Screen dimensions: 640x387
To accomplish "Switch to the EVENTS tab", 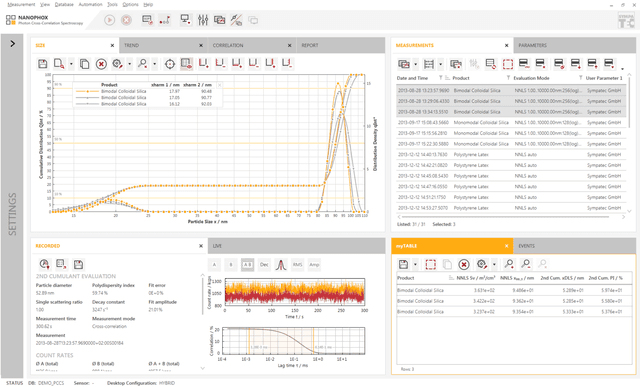I will [574, 246].
